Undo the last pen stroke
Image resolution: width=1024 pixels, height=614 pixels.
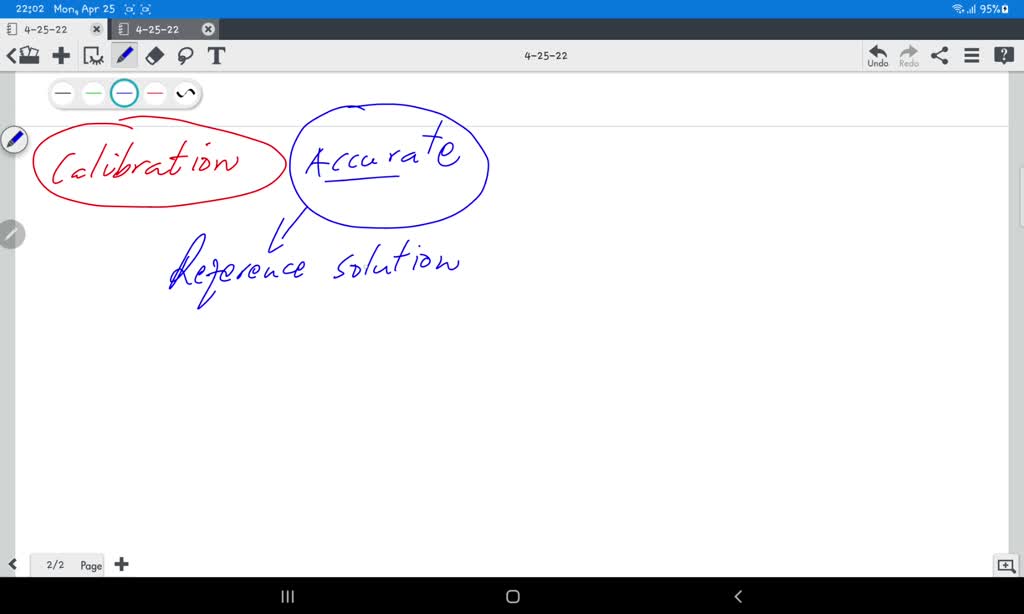tap(877, 55)
